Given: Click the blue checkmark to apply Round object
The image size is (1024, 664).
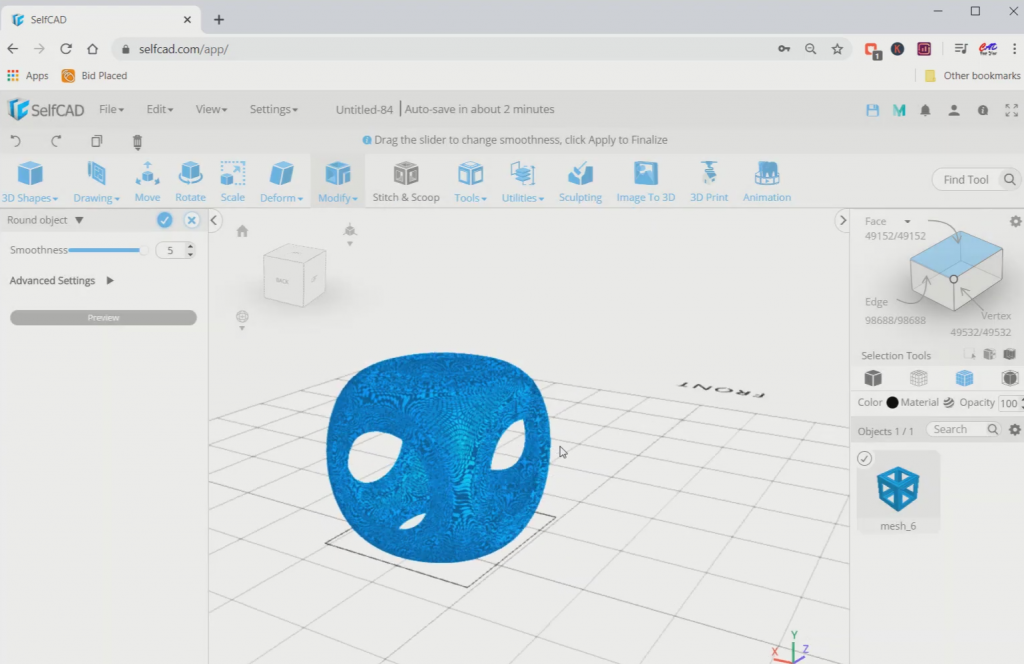Looking at the screenshot, I should [x=163, y=220].
